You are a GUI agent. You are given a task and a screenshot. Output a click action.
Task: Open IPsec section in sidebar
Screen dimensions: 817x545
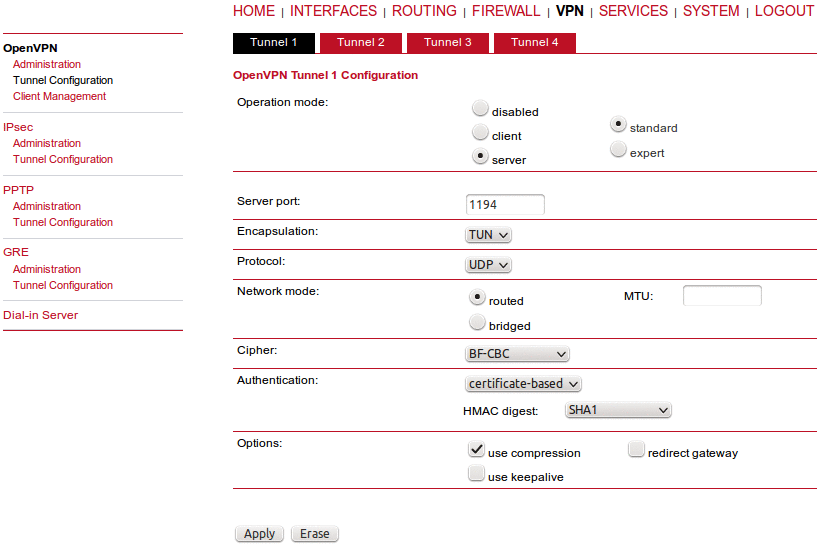(18, 127)
